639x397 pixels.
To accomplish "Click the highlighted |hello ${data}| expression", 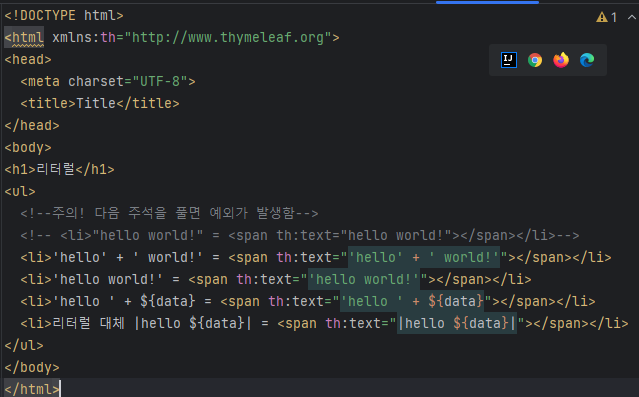I will (x=457, y=324).
